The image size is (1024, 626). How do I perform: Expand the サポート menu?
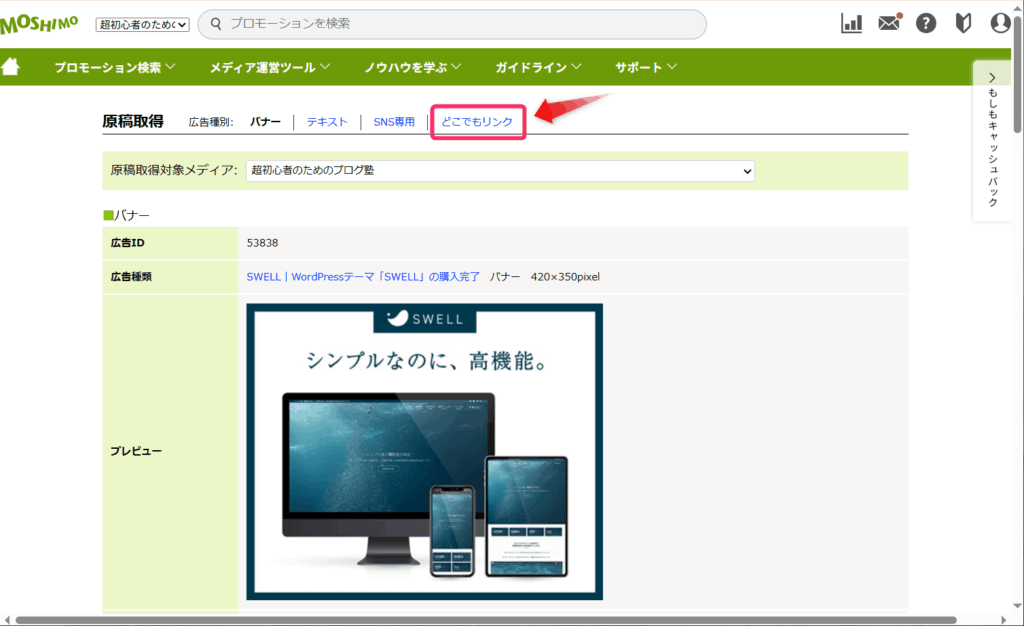pos(645,67)
